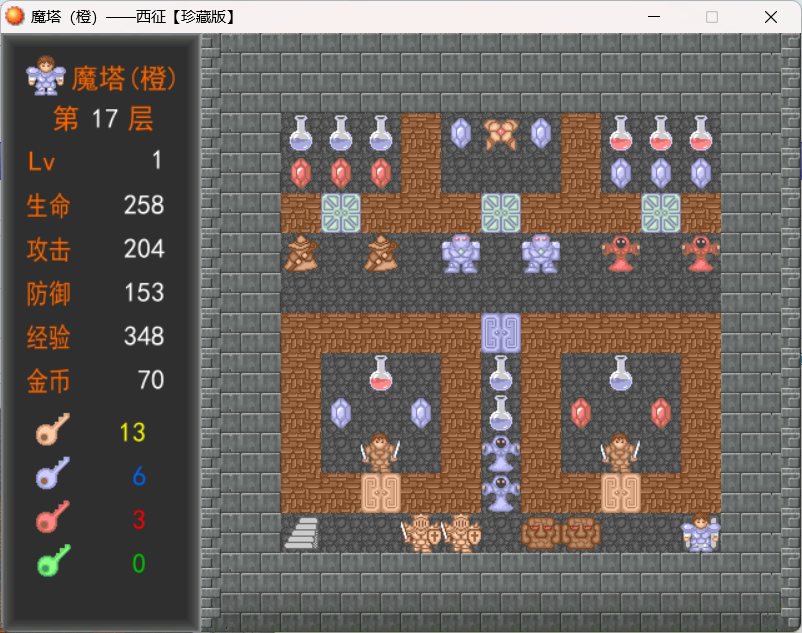Image resolution: width=802 pixels, height=633 pixels.
Task: Click the left yellow locked door
Action: tap(381, 493)
